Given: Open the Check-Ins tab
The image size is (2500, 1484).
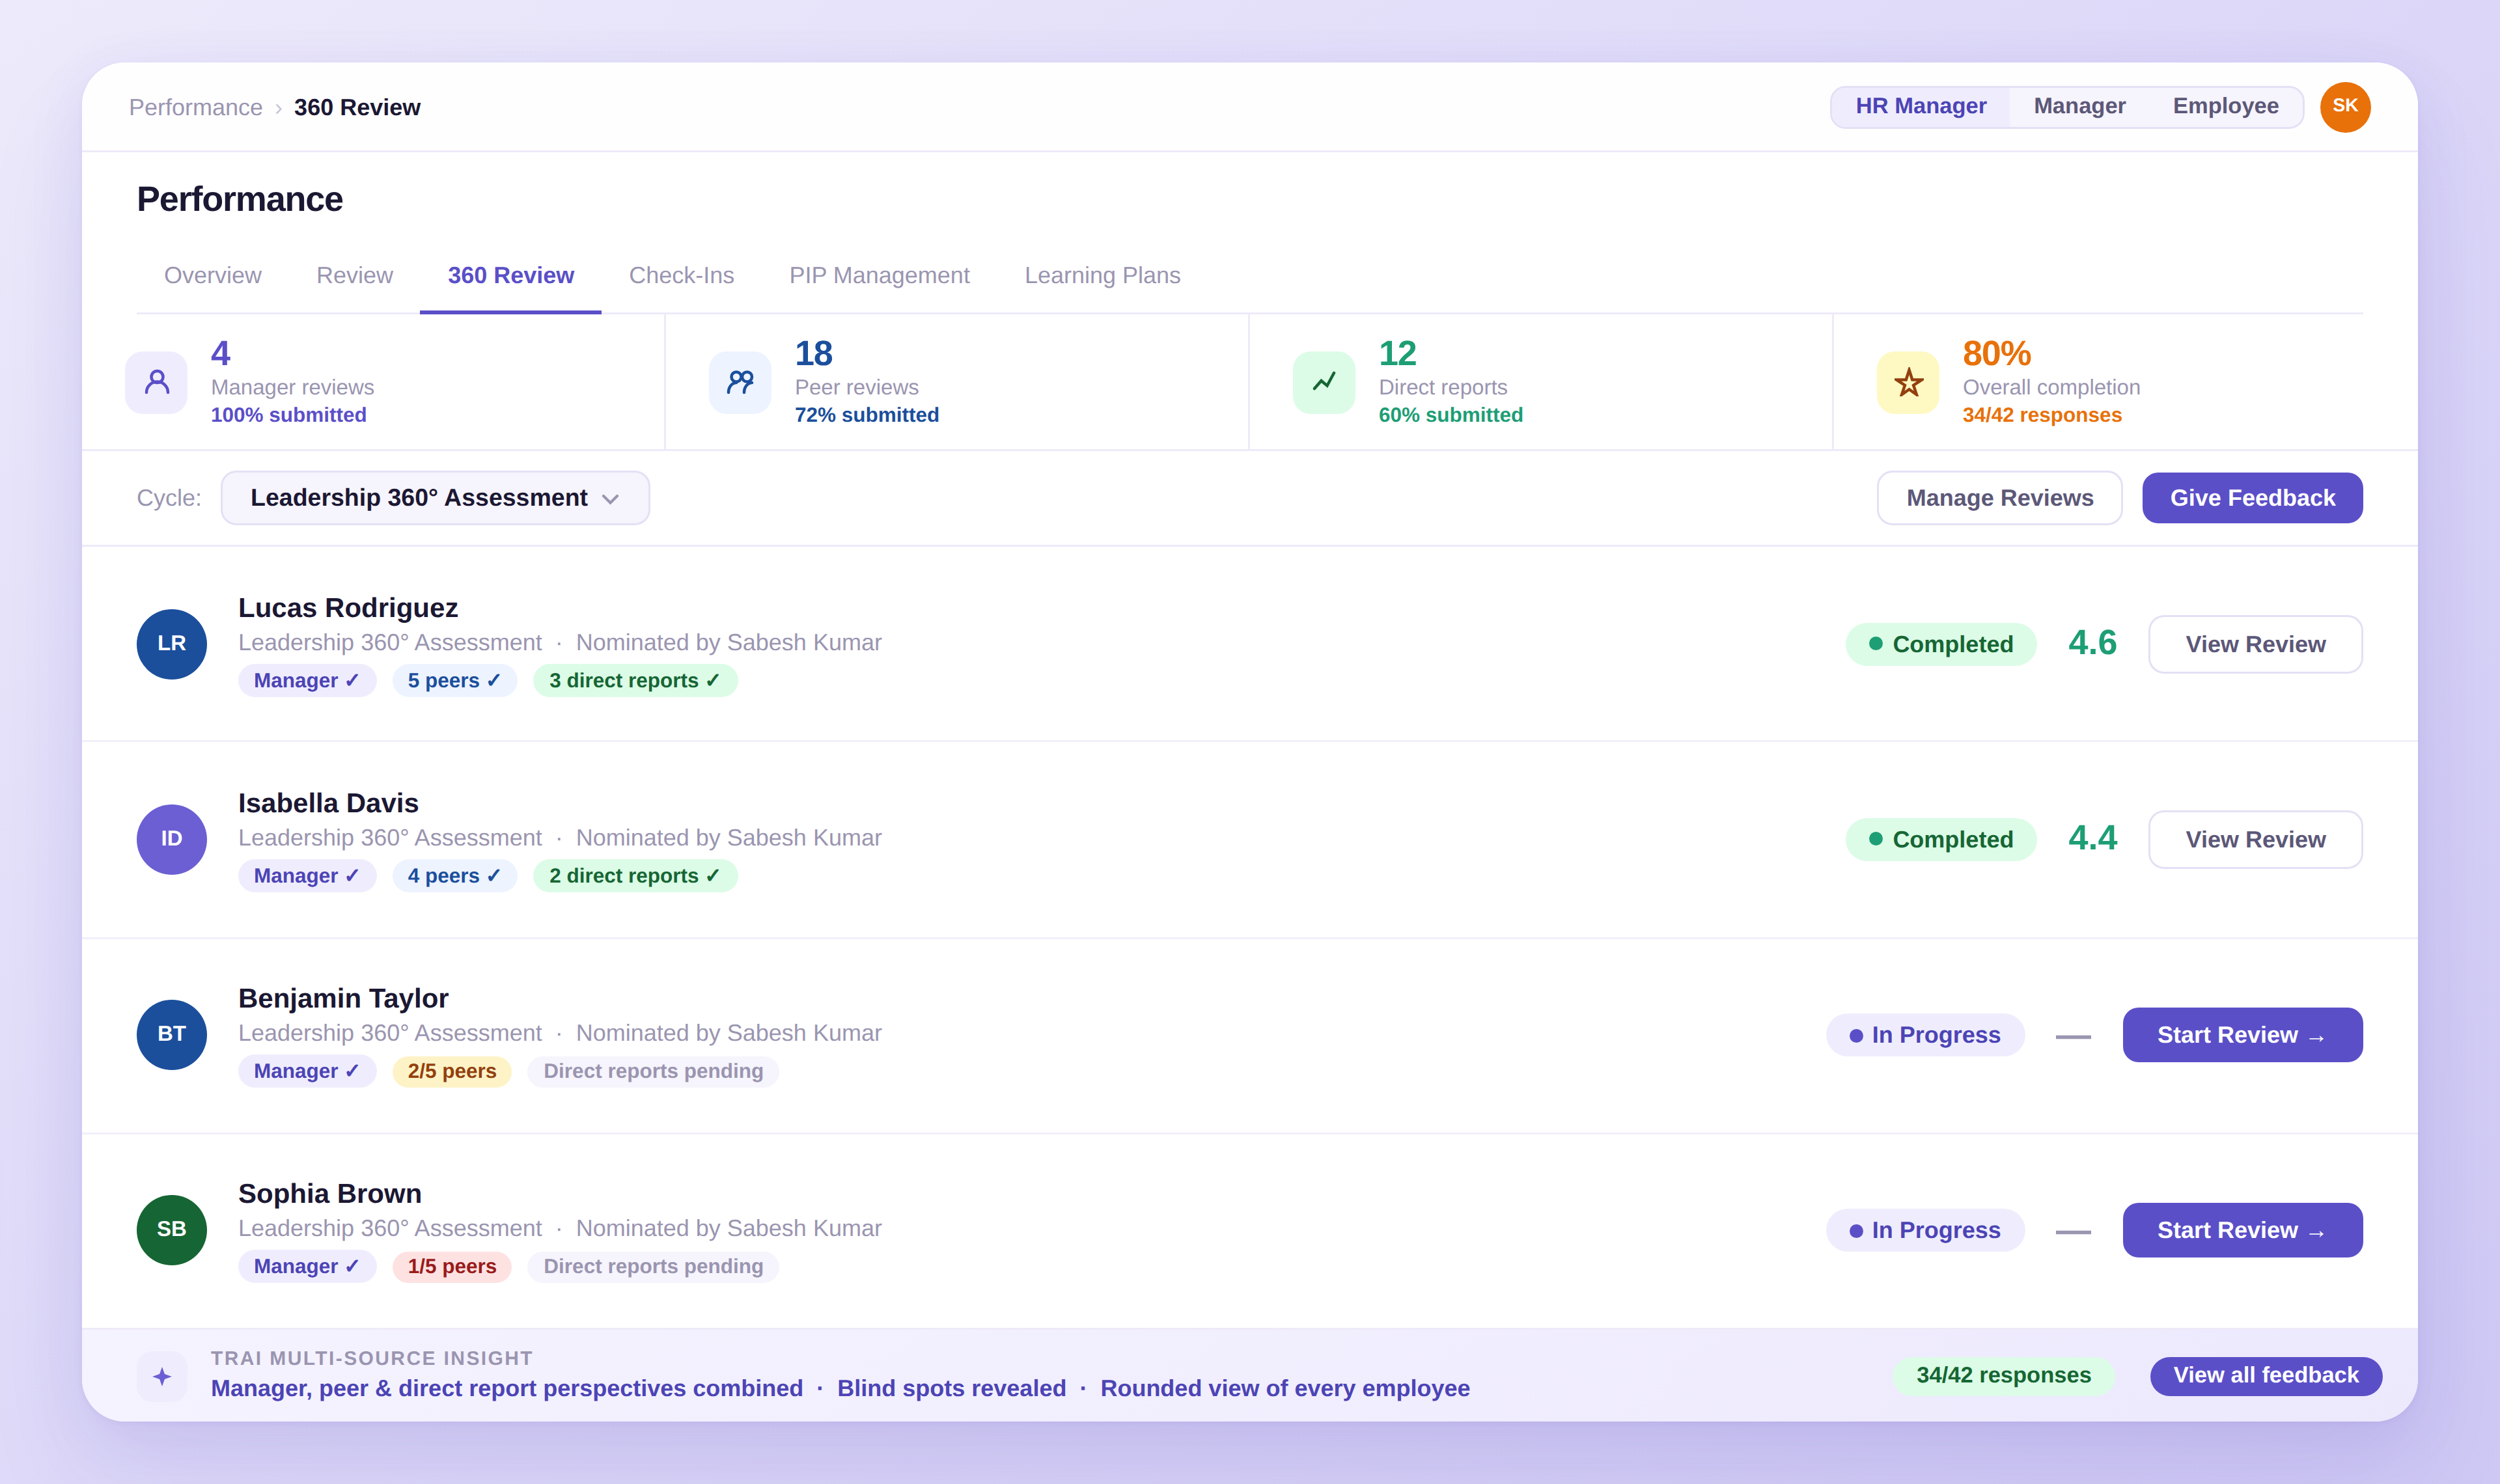Looking at the screenshot, I should (x=681, y=275).
